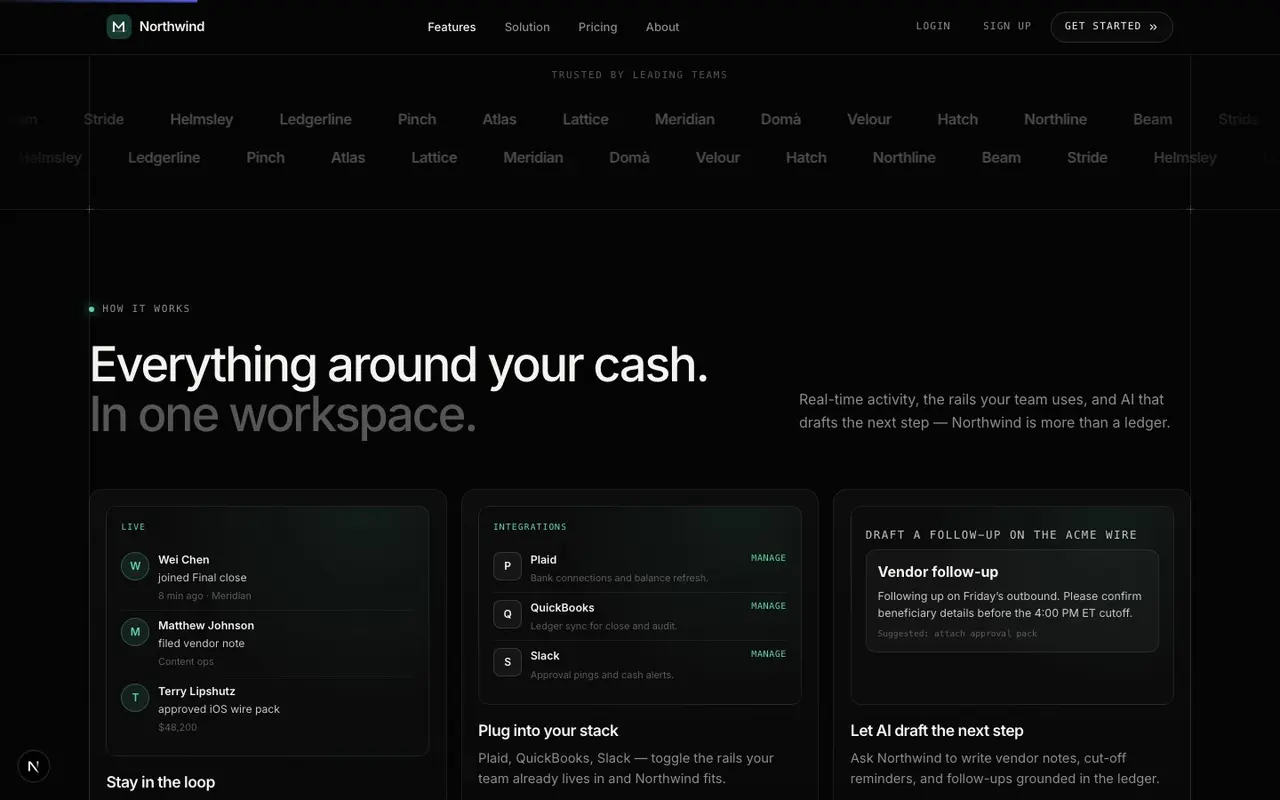Click the 'TRUSTED BY LEADING TEAMS' label

coord(640,75)
